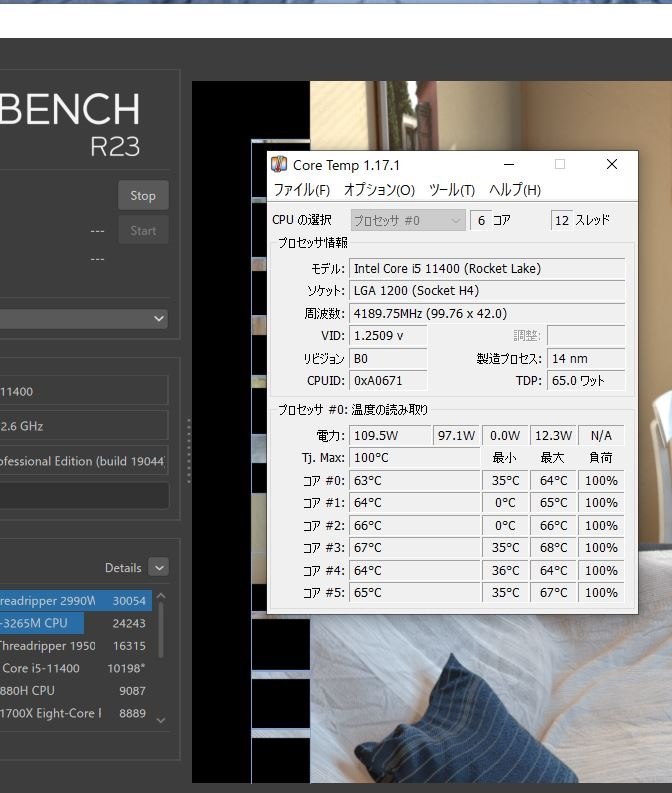Expand the Details ranking dropdown in Cinebench
This screenshot has height=793, width=672.
[159, 568]
